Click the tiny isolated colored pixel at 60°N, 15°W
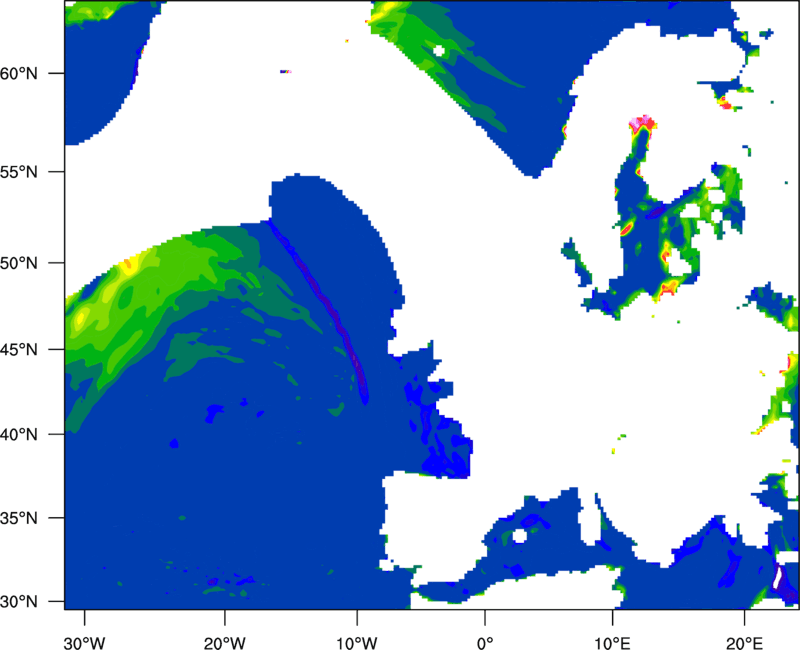Viewport: 800px width, 650px height. 284,71
